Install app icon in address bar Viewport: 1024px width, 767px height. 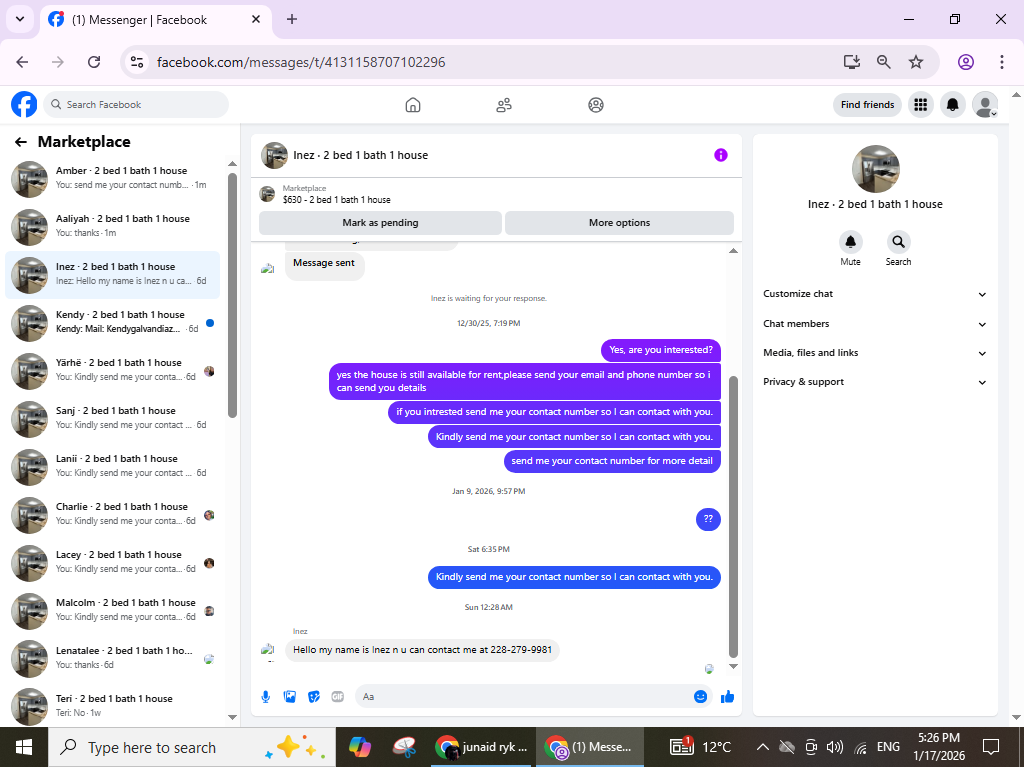tap(852, 62)
